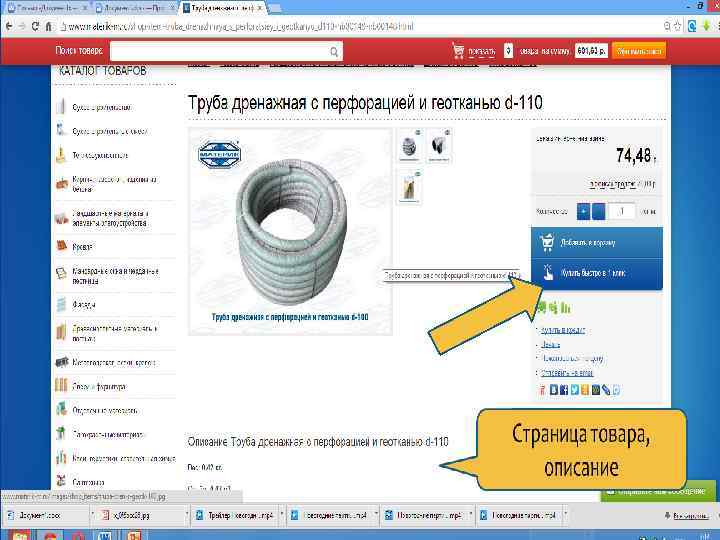Open the dropdown arrow beside the Трейлер mp4 download
Viewport: 720px width, 540px height.
click(282, 515)
